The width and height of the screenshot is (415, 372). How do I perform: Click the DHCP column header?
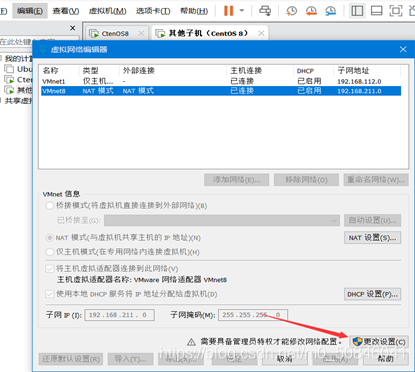pyautogui.click(x=305, y=71)
